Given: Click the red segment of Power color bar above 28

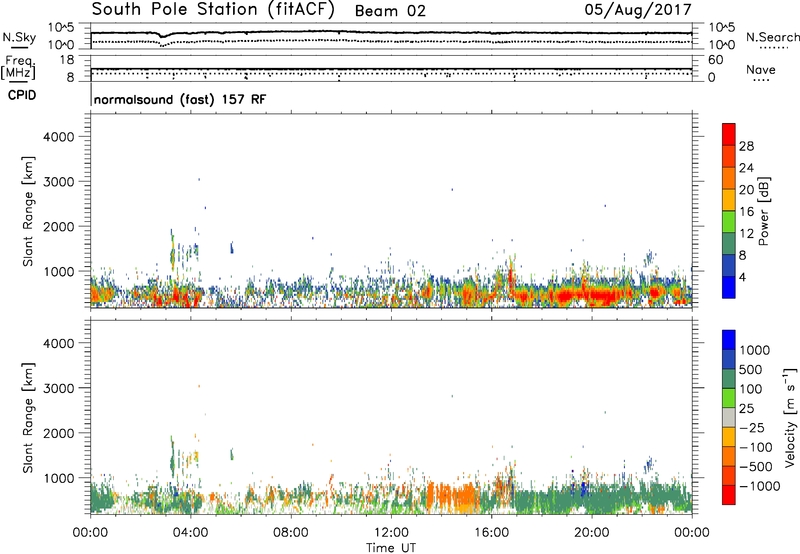Looking at the screenshot, I should pyautogui.click(x=729, y=134).
